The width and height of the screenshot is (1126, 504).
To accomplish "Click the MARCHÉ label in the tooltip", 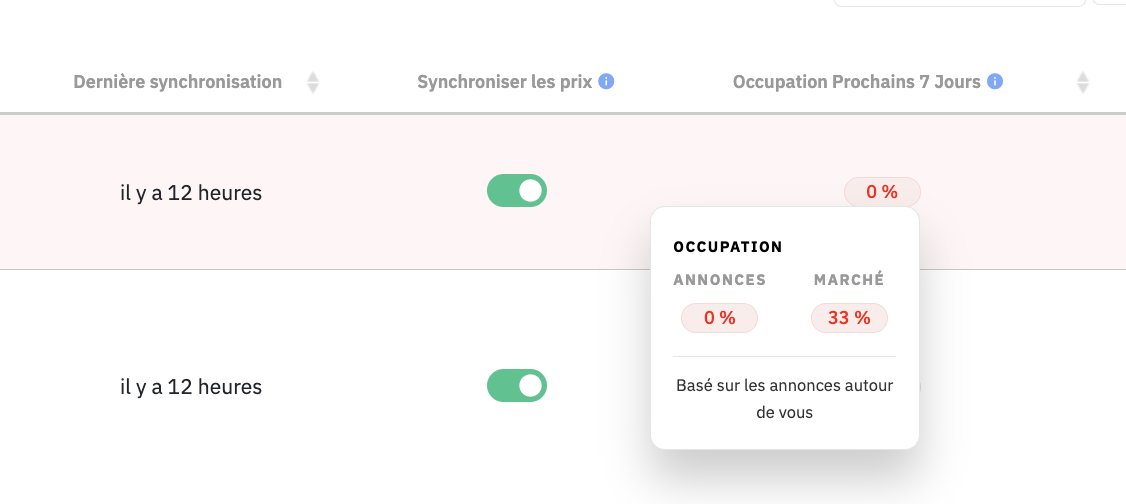I will pyautogui.click(x=849, y=280).
